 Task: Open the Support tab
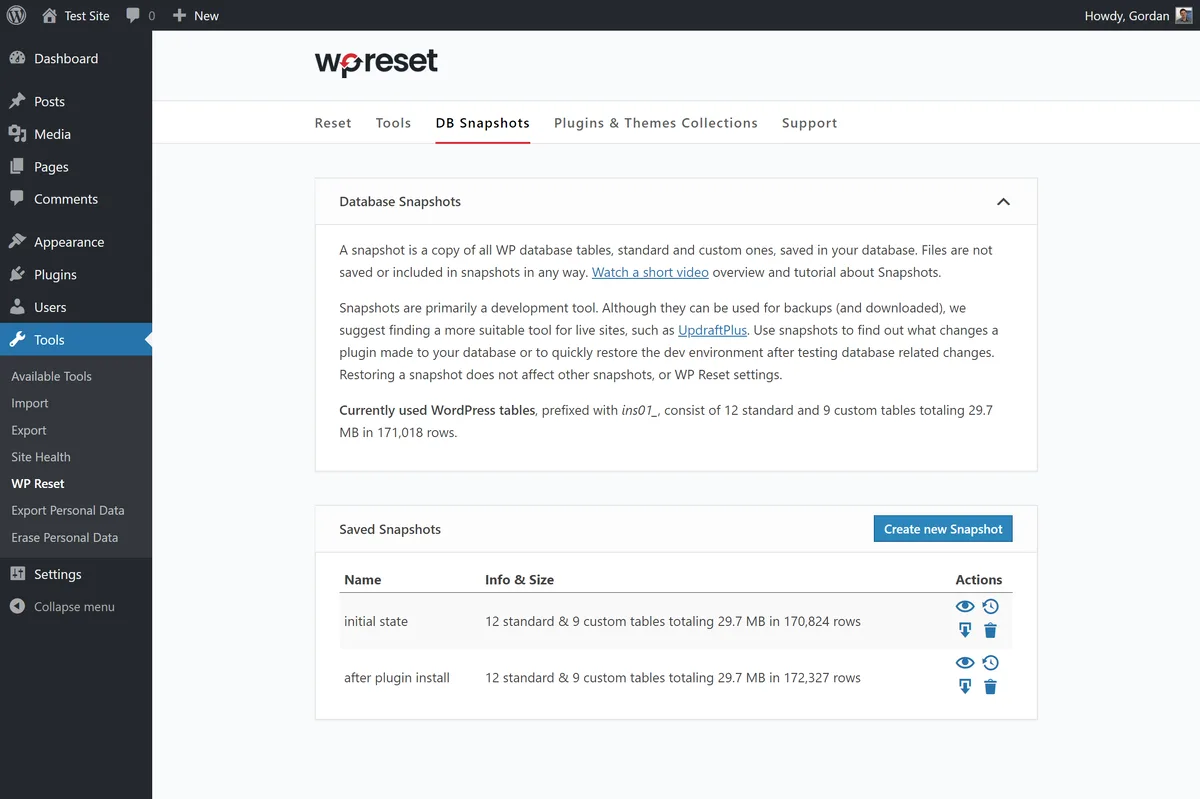[809, 123]
